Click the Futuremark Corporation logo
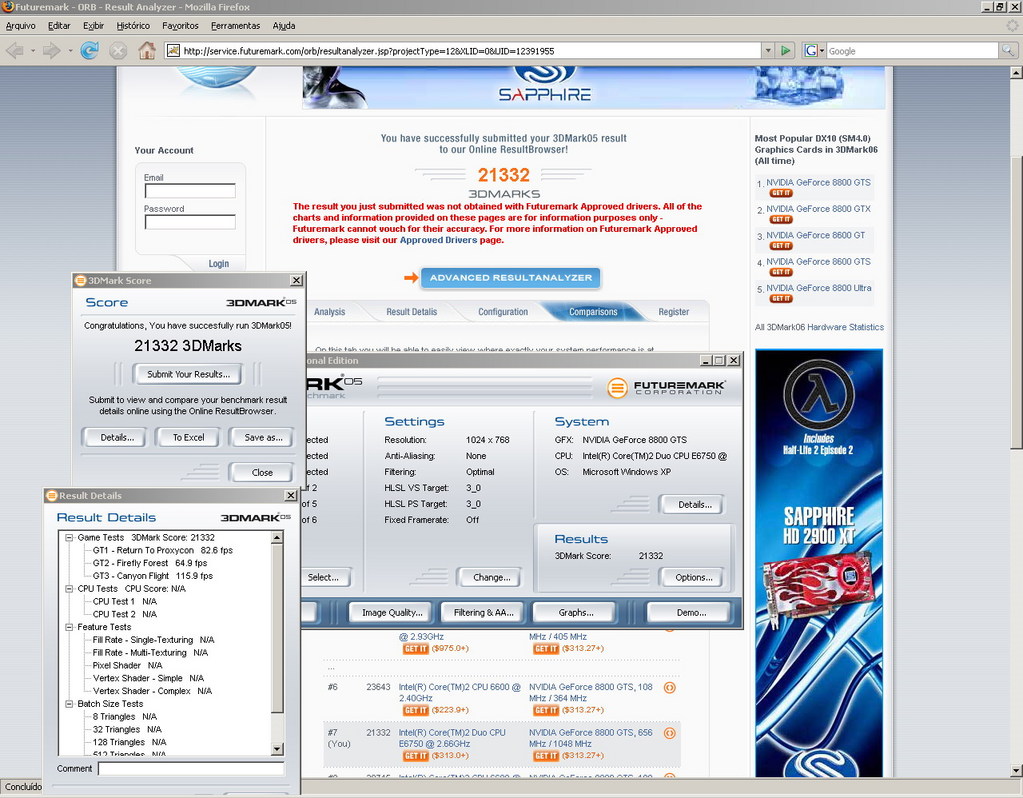The height and width of the screenshot is (798, 1023). coord(665,388)
